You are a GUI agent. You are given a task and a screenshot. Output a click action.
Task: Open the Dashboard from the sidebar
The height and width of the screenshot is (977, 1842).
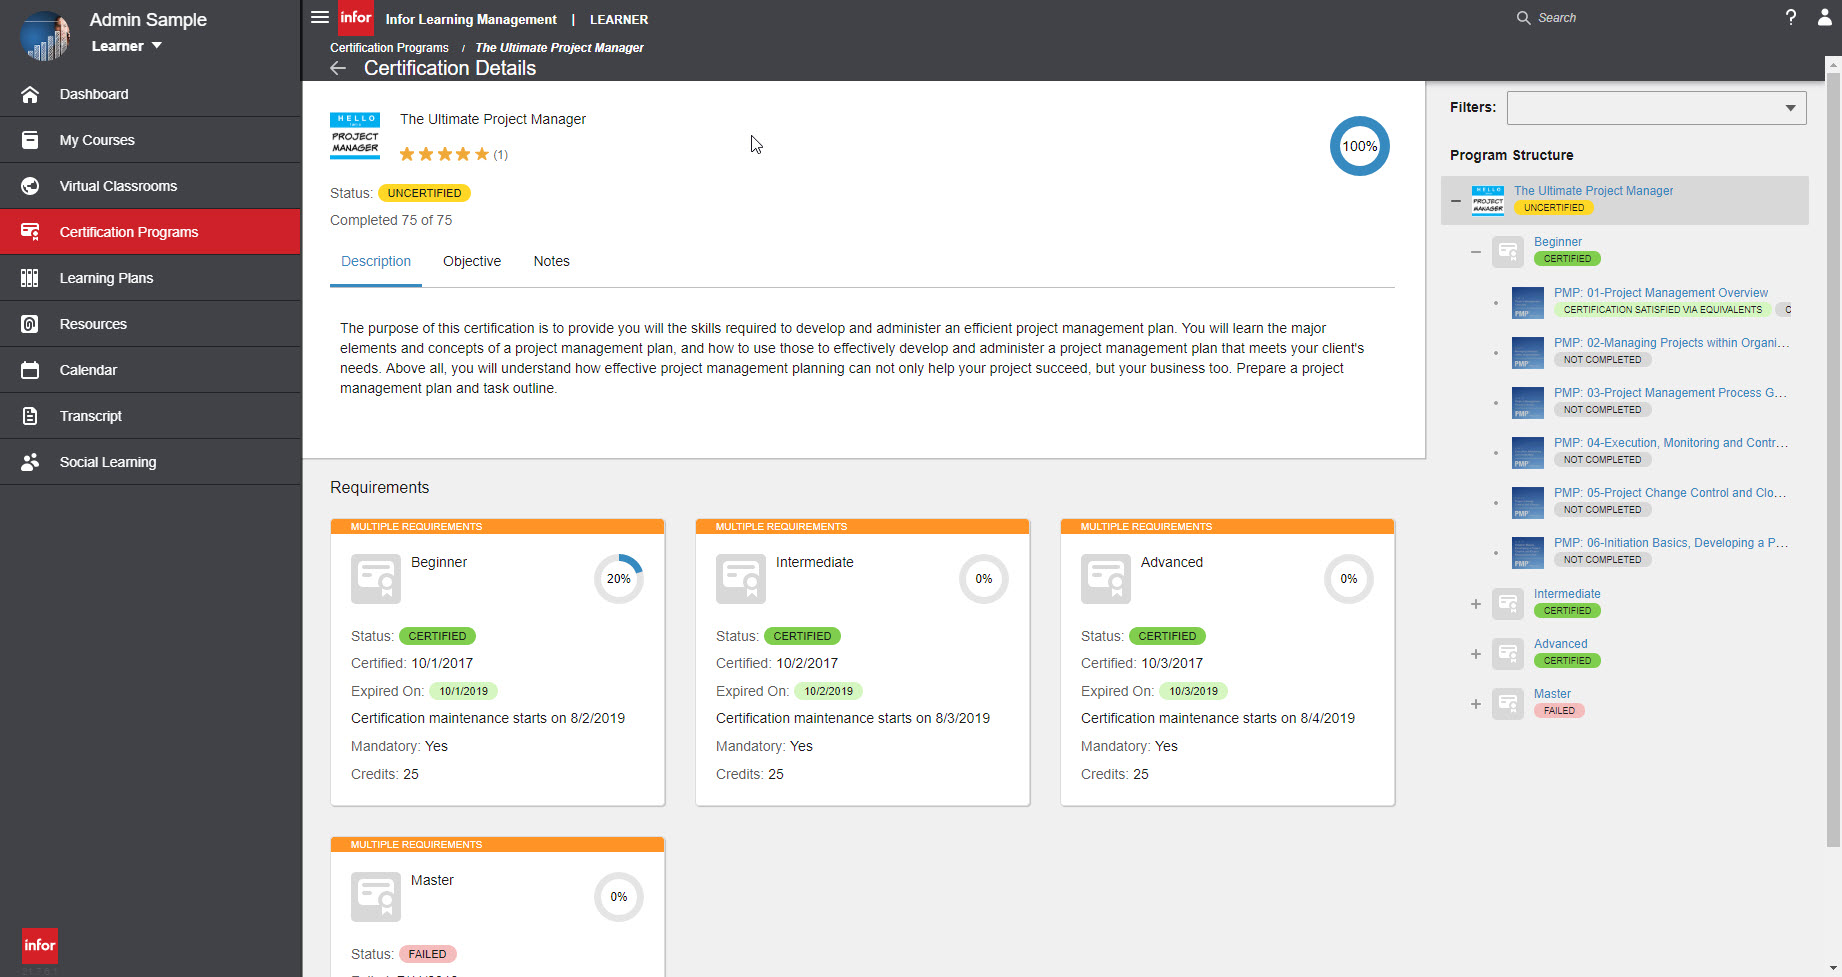coord(94,93)
